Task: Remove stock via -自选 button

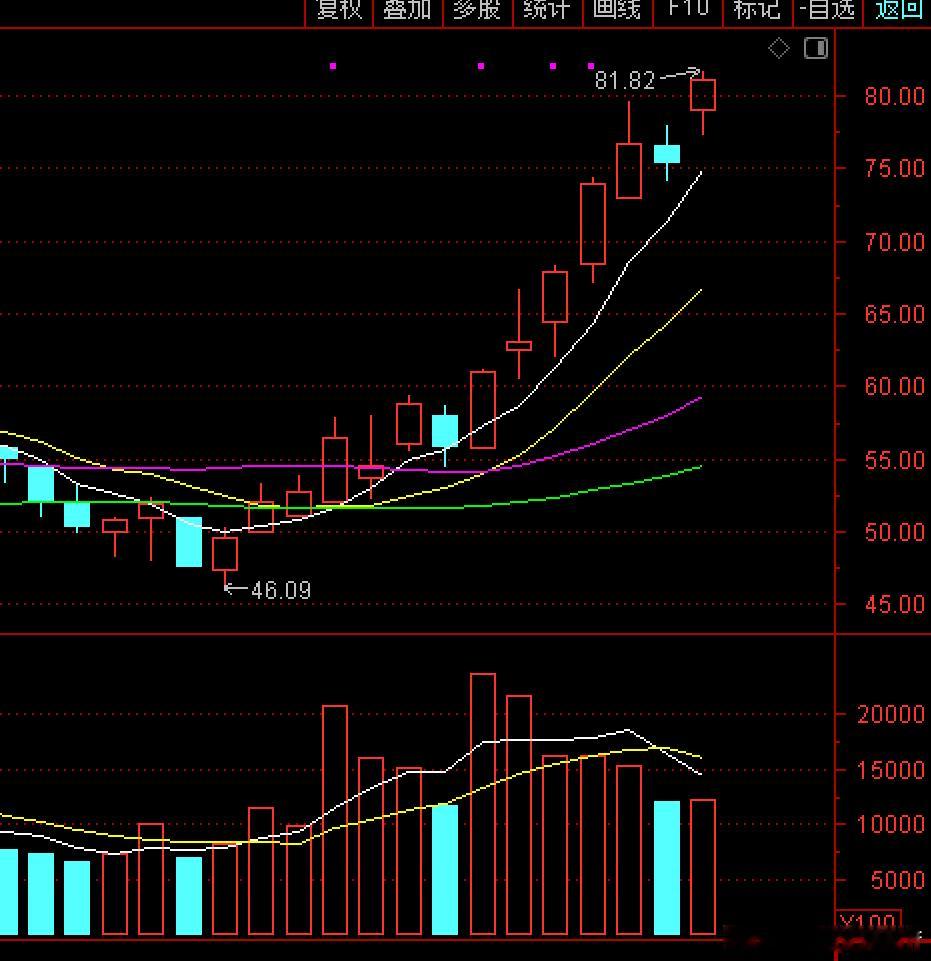Action: click(827, 10)
